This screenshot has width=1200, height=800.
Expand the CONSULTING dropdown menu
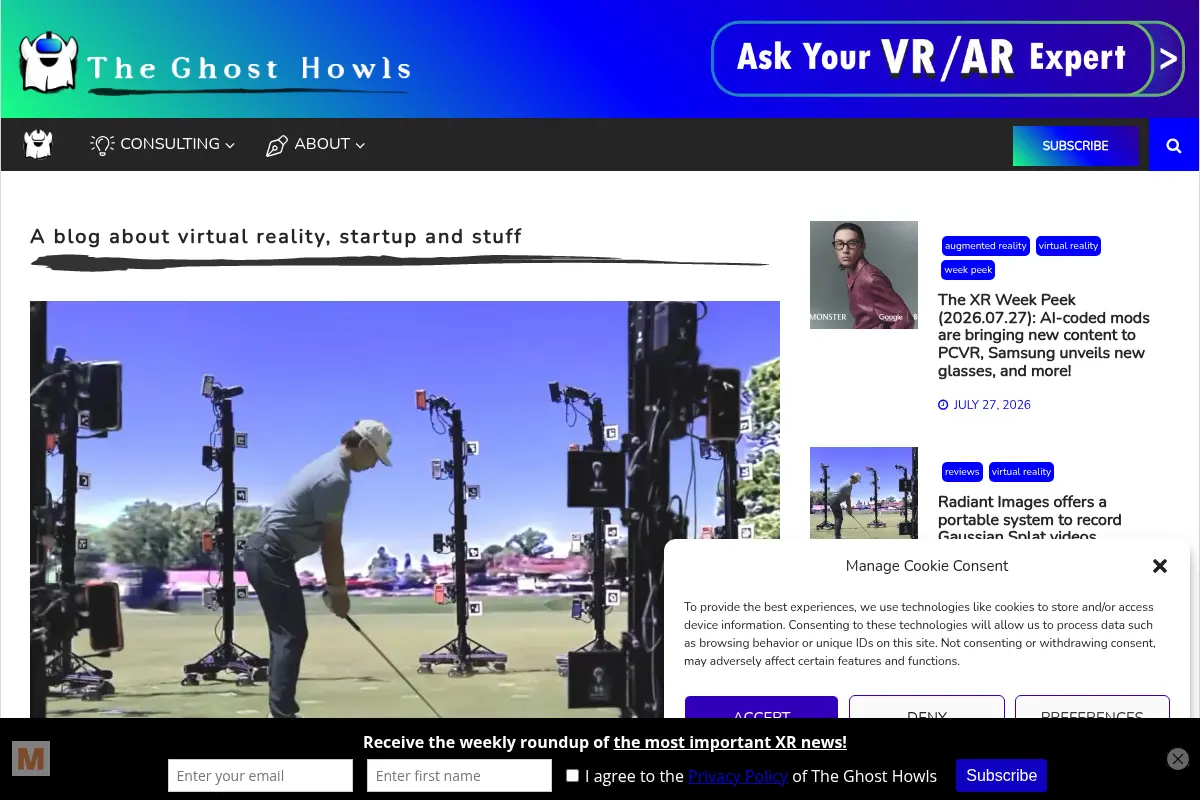pyautogui.click(x=164, y=145)
